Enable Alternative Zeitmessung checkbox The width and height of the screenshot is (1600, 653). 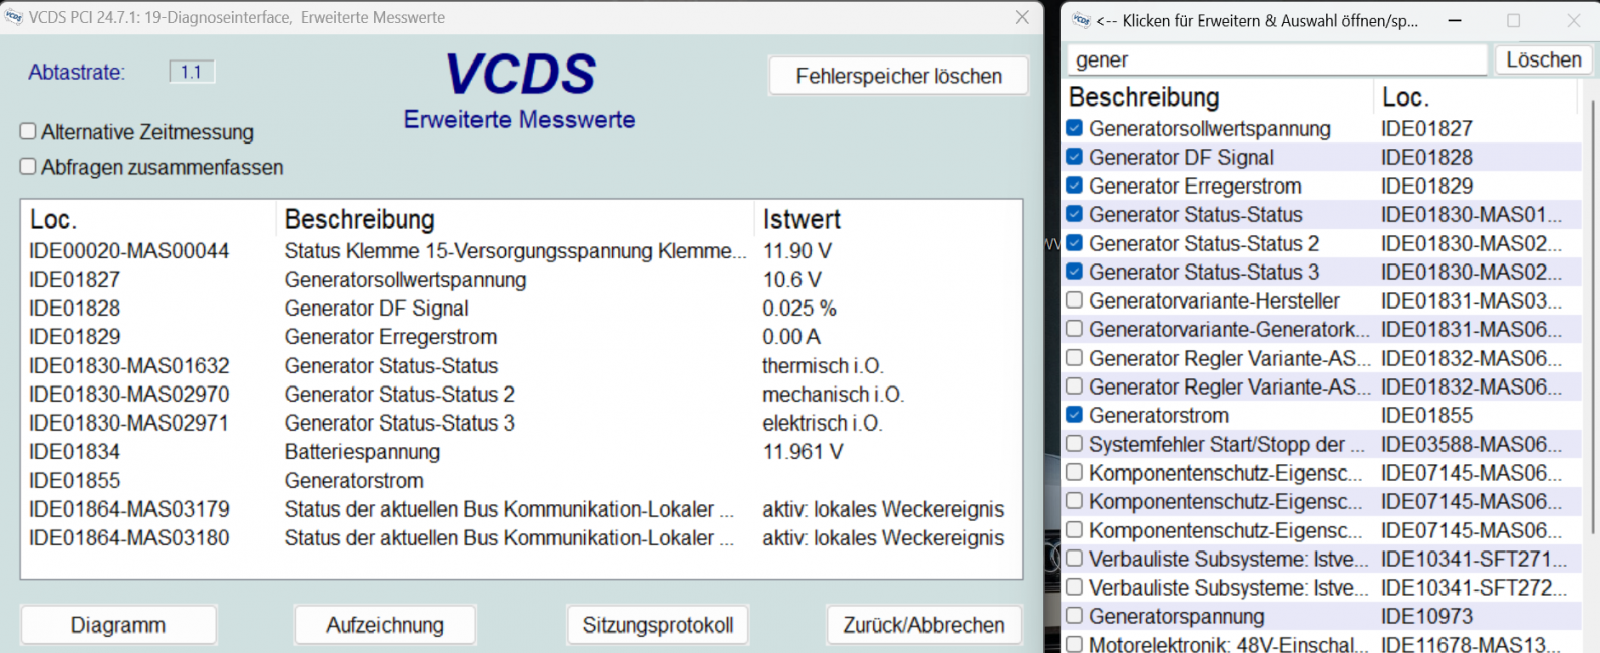pyautogui.click(x=28, y=131)
